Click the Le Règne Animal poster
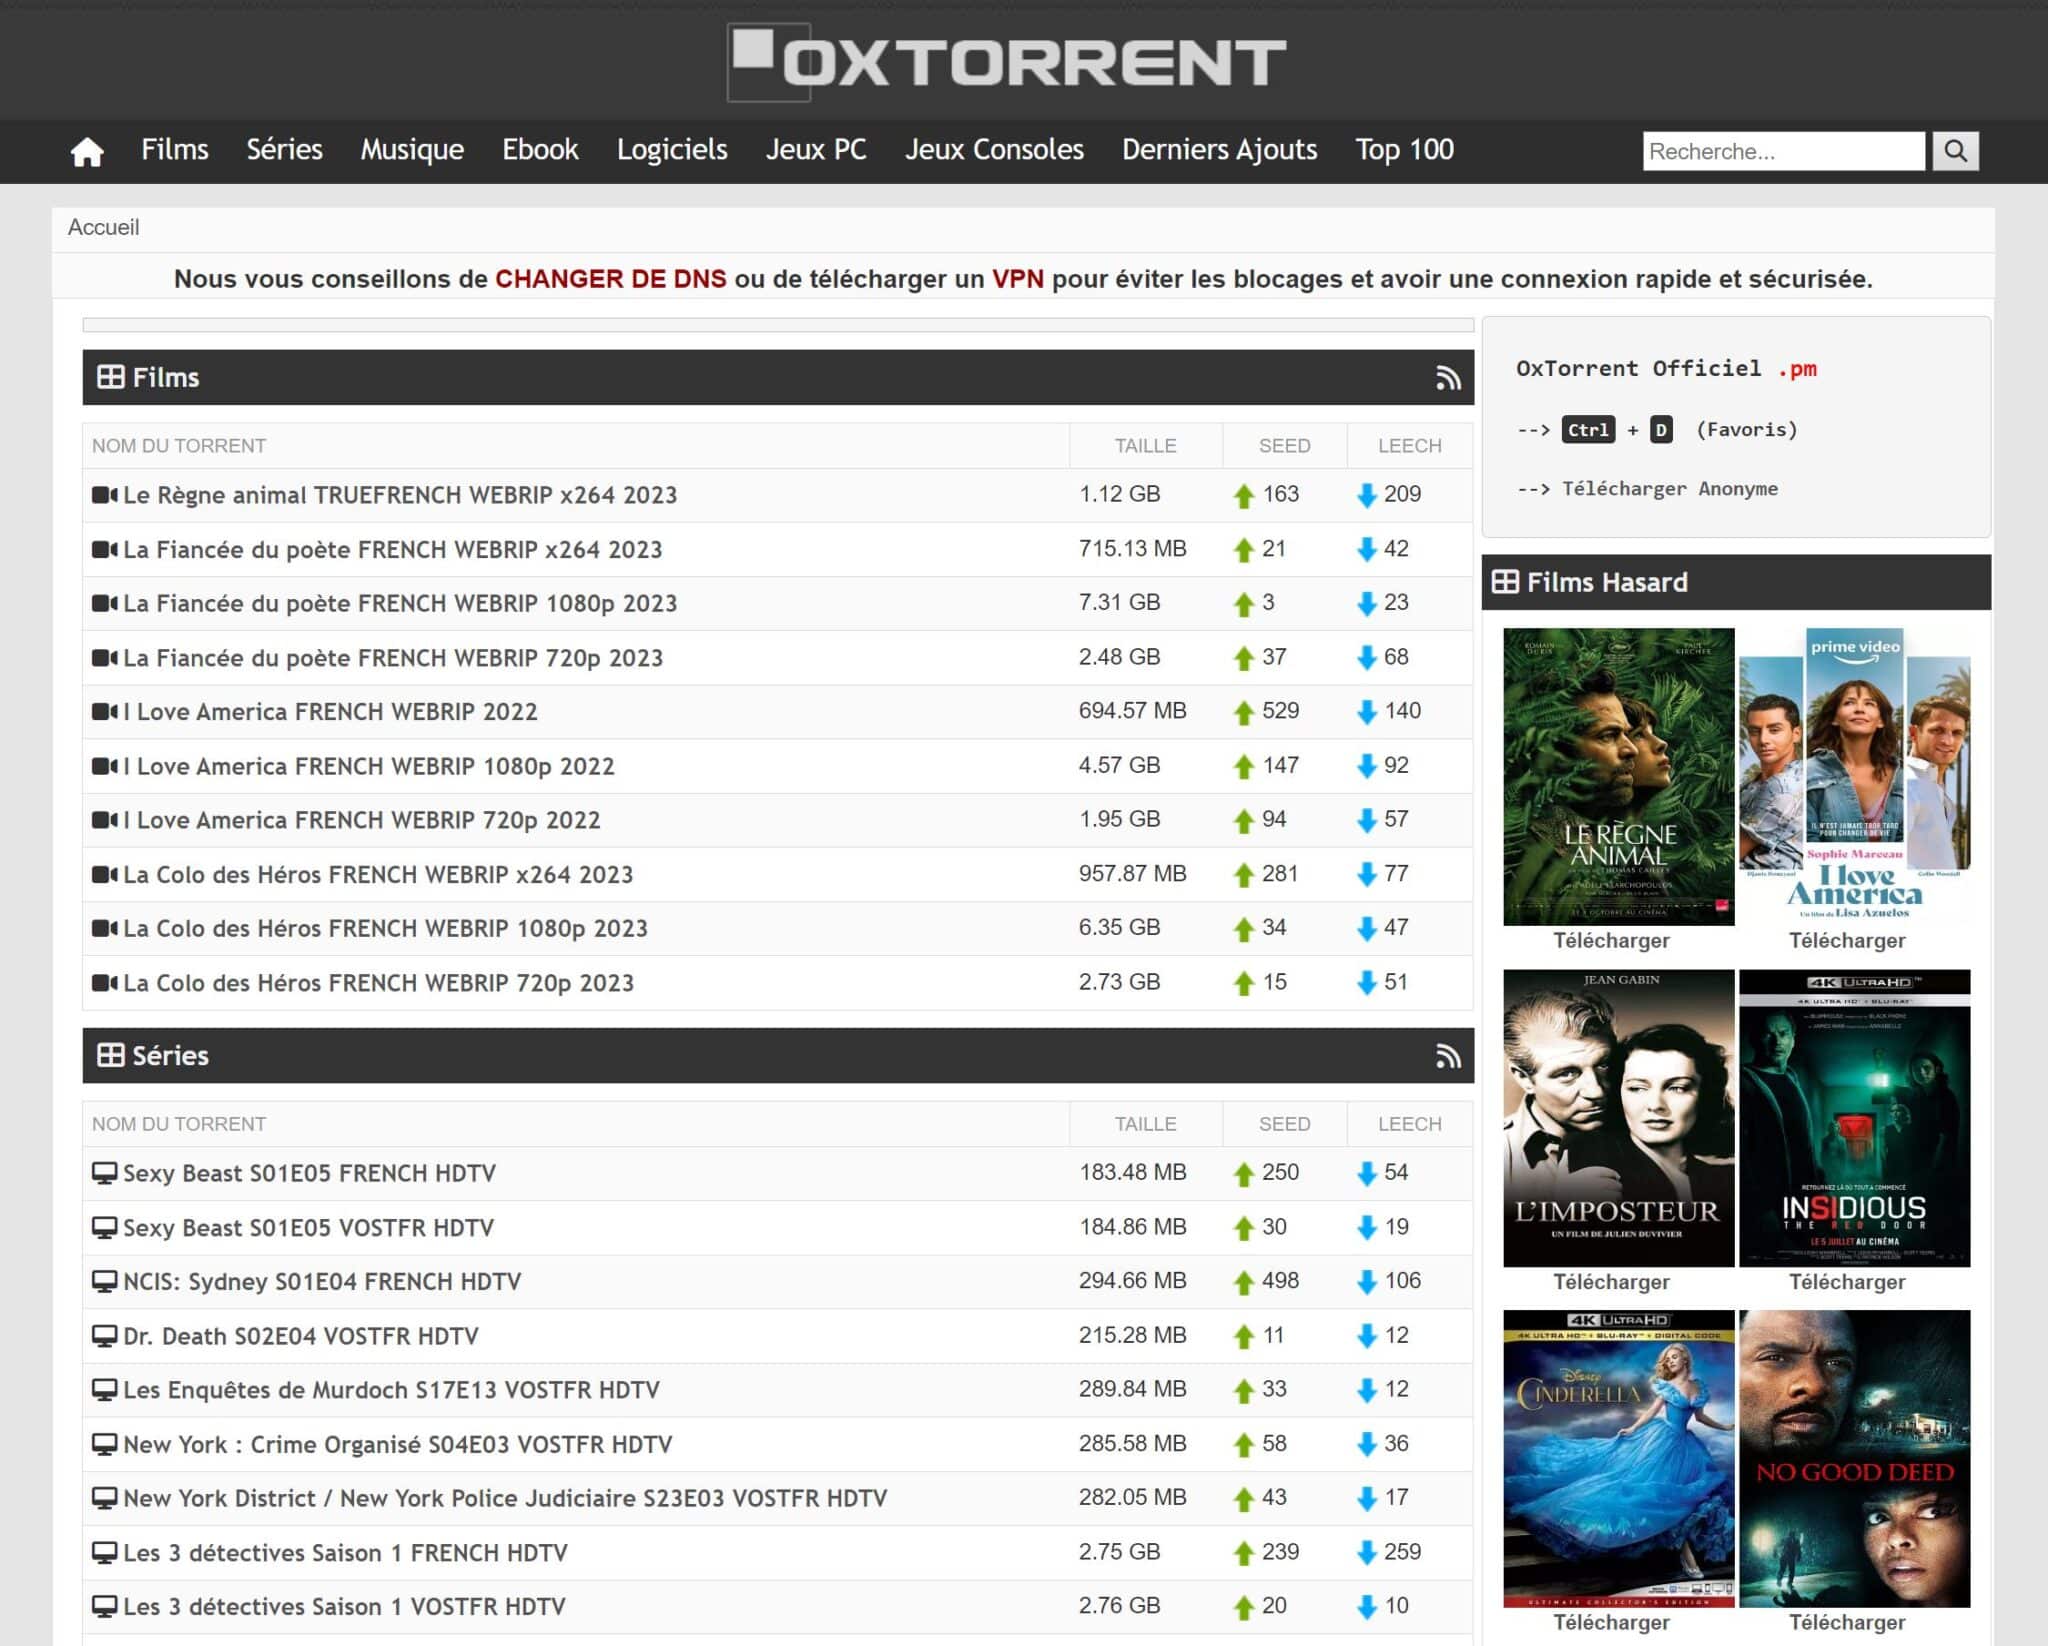 [1618, 777]
